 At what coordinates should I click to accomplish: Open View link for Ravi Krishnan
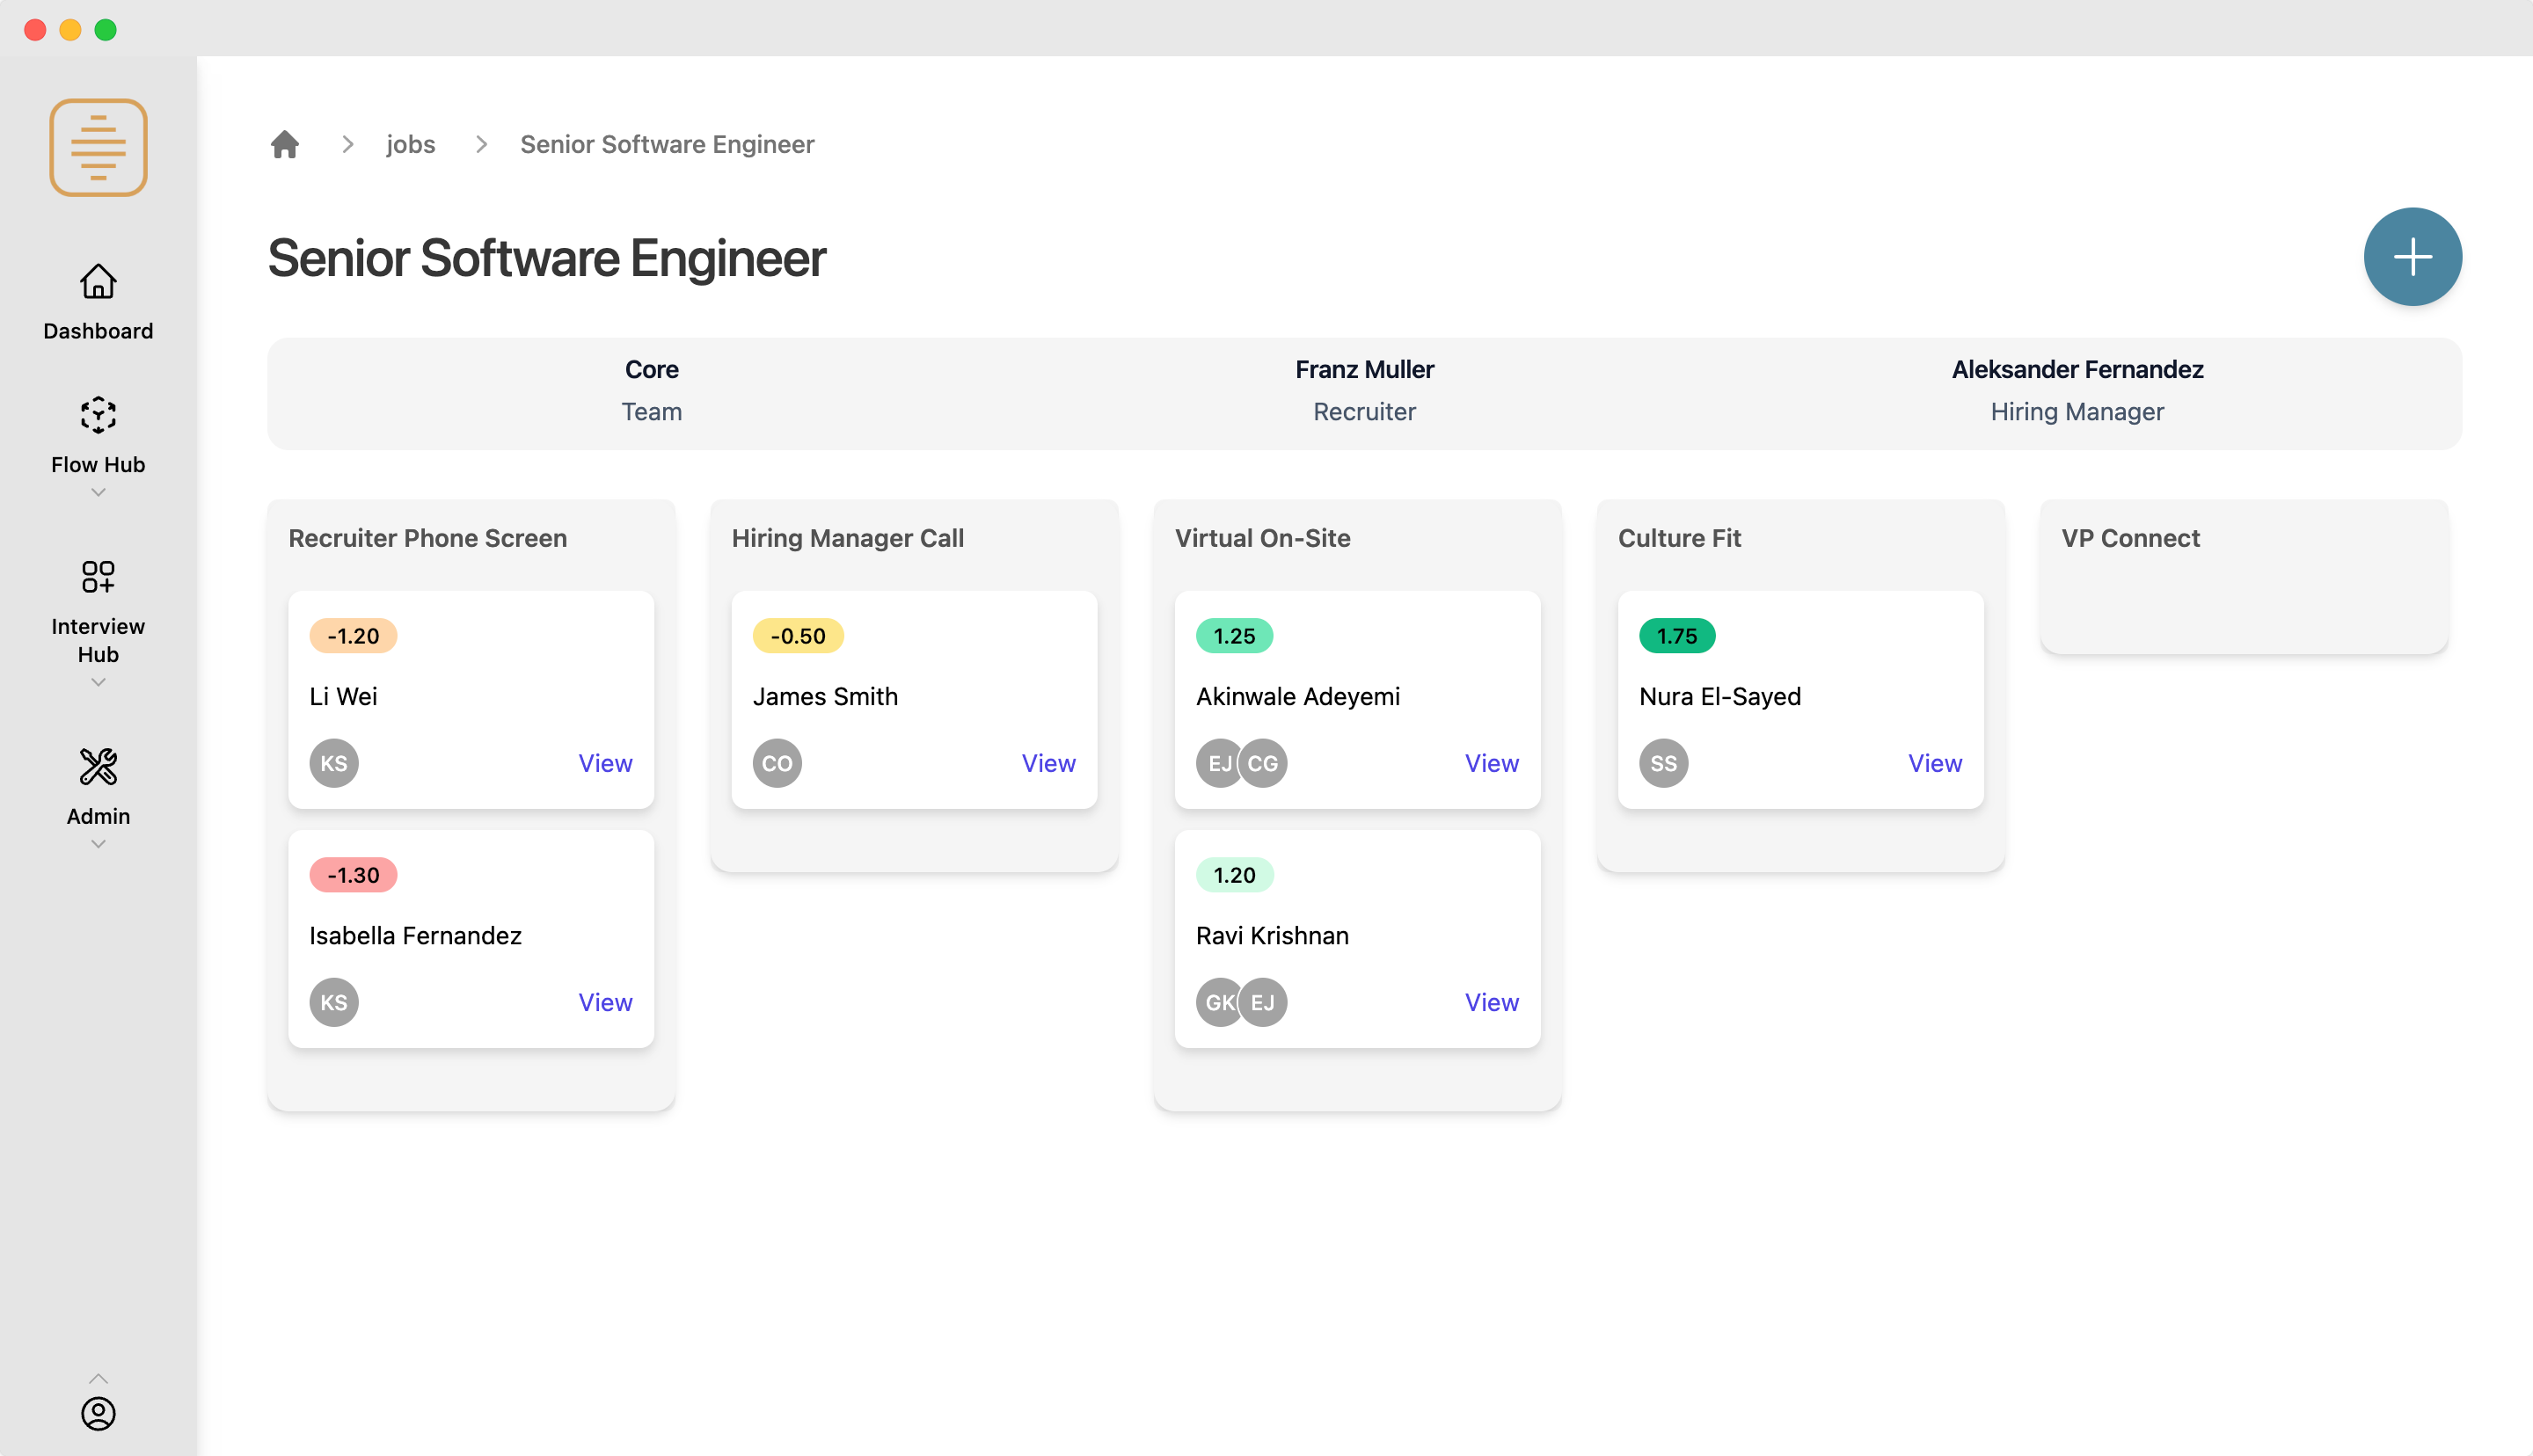coord(1491,1002)
